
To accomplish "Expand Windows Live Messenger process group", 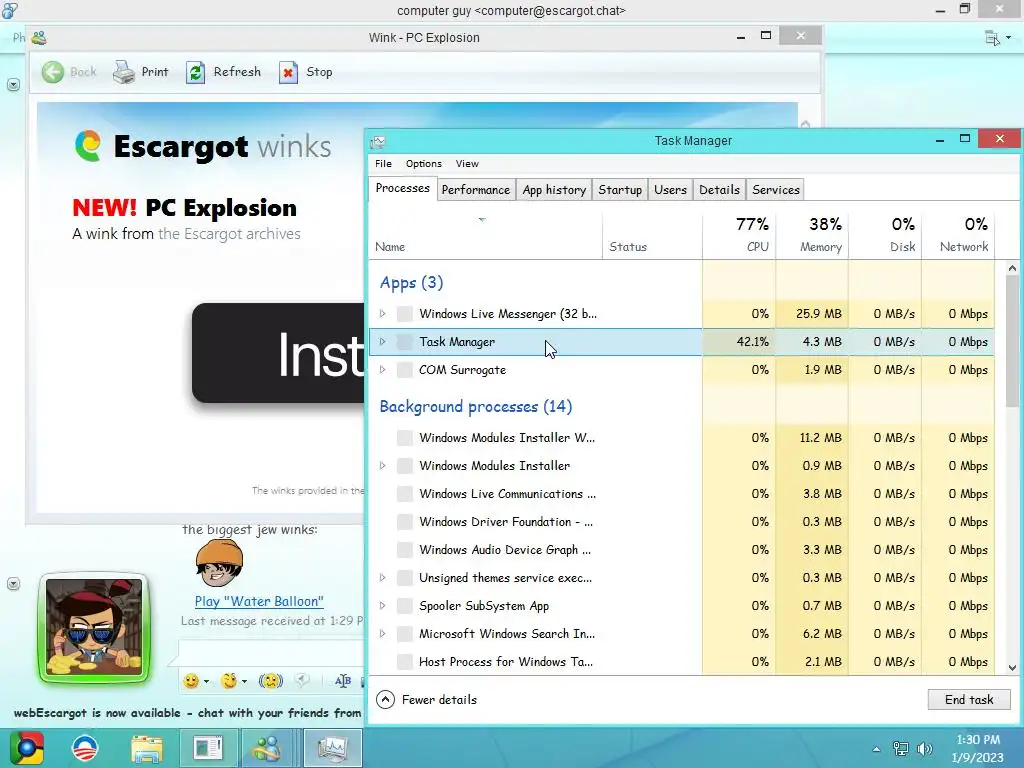I will pyautogui.click(x=383, y=314).
